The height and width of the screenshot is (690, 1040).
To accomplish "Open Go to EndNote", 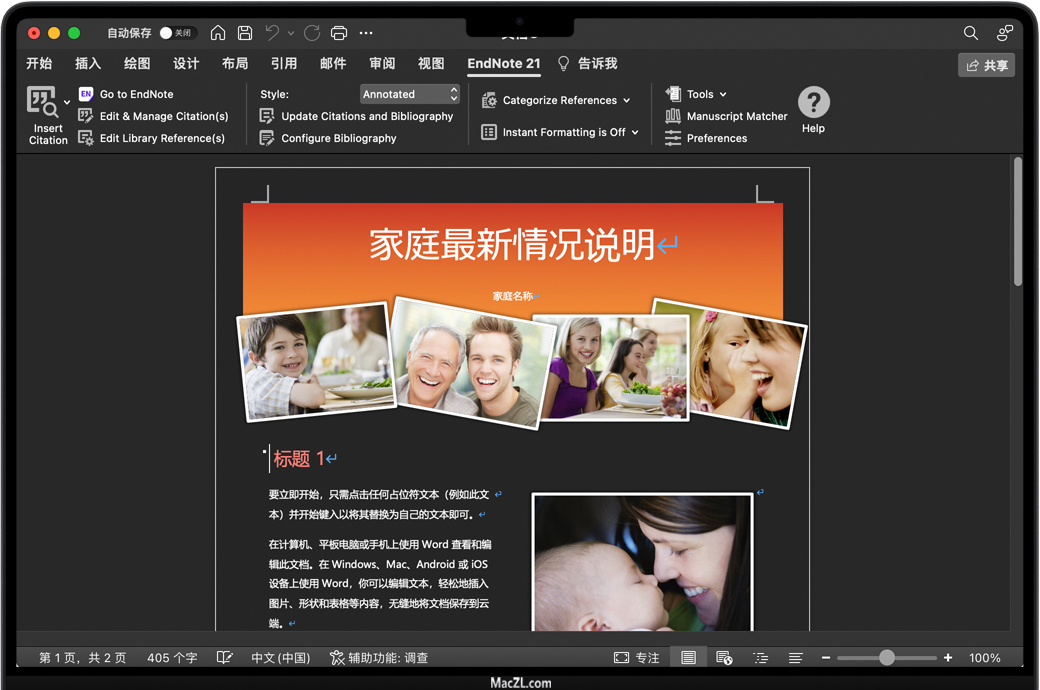I will click(136, 94).
